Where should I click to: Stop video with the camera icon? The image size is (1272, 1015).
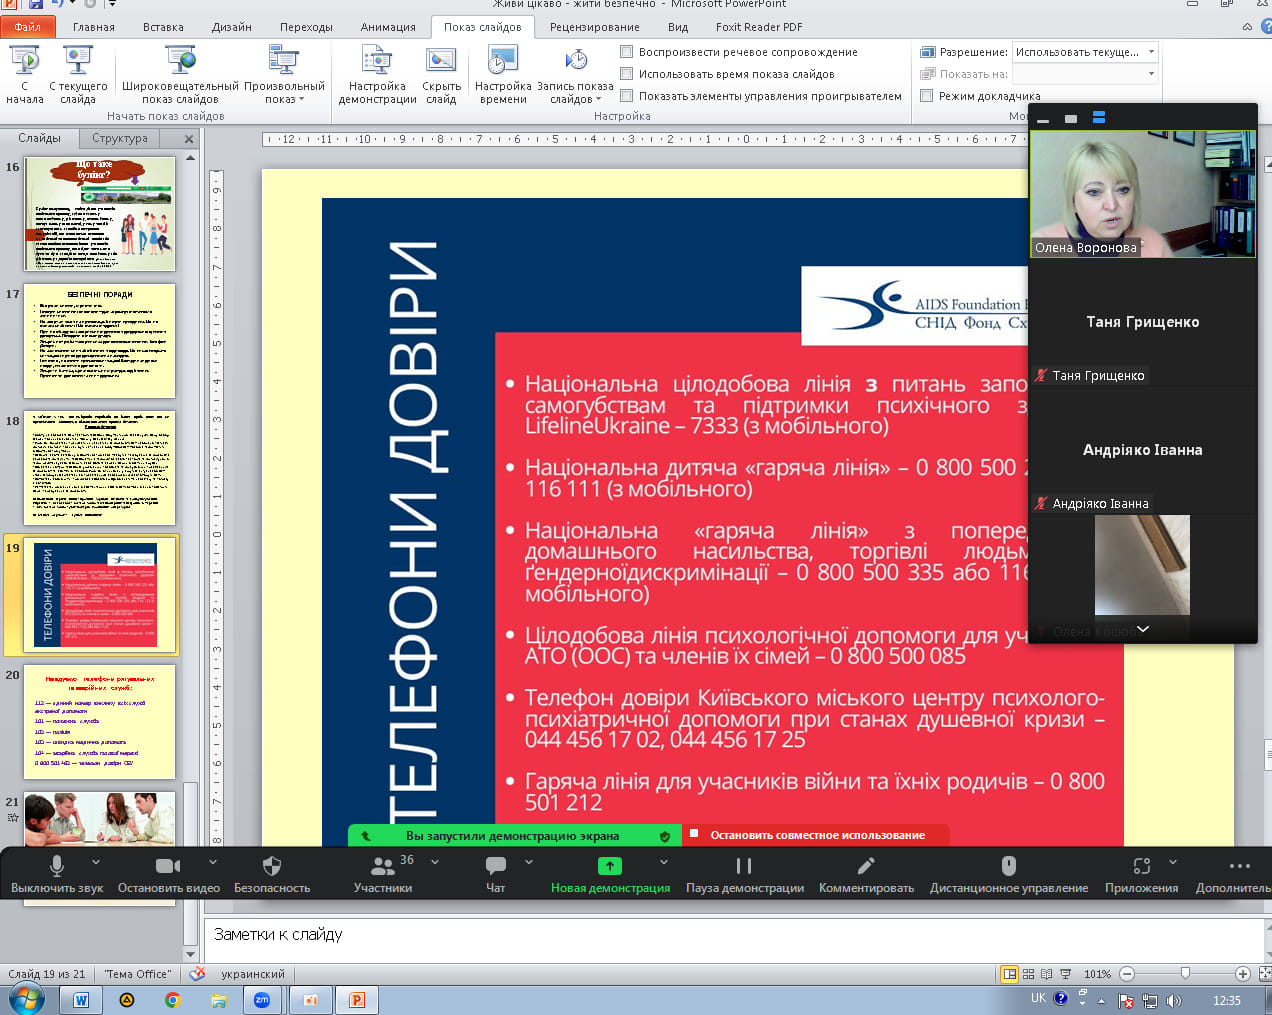[x=168, y=866]
